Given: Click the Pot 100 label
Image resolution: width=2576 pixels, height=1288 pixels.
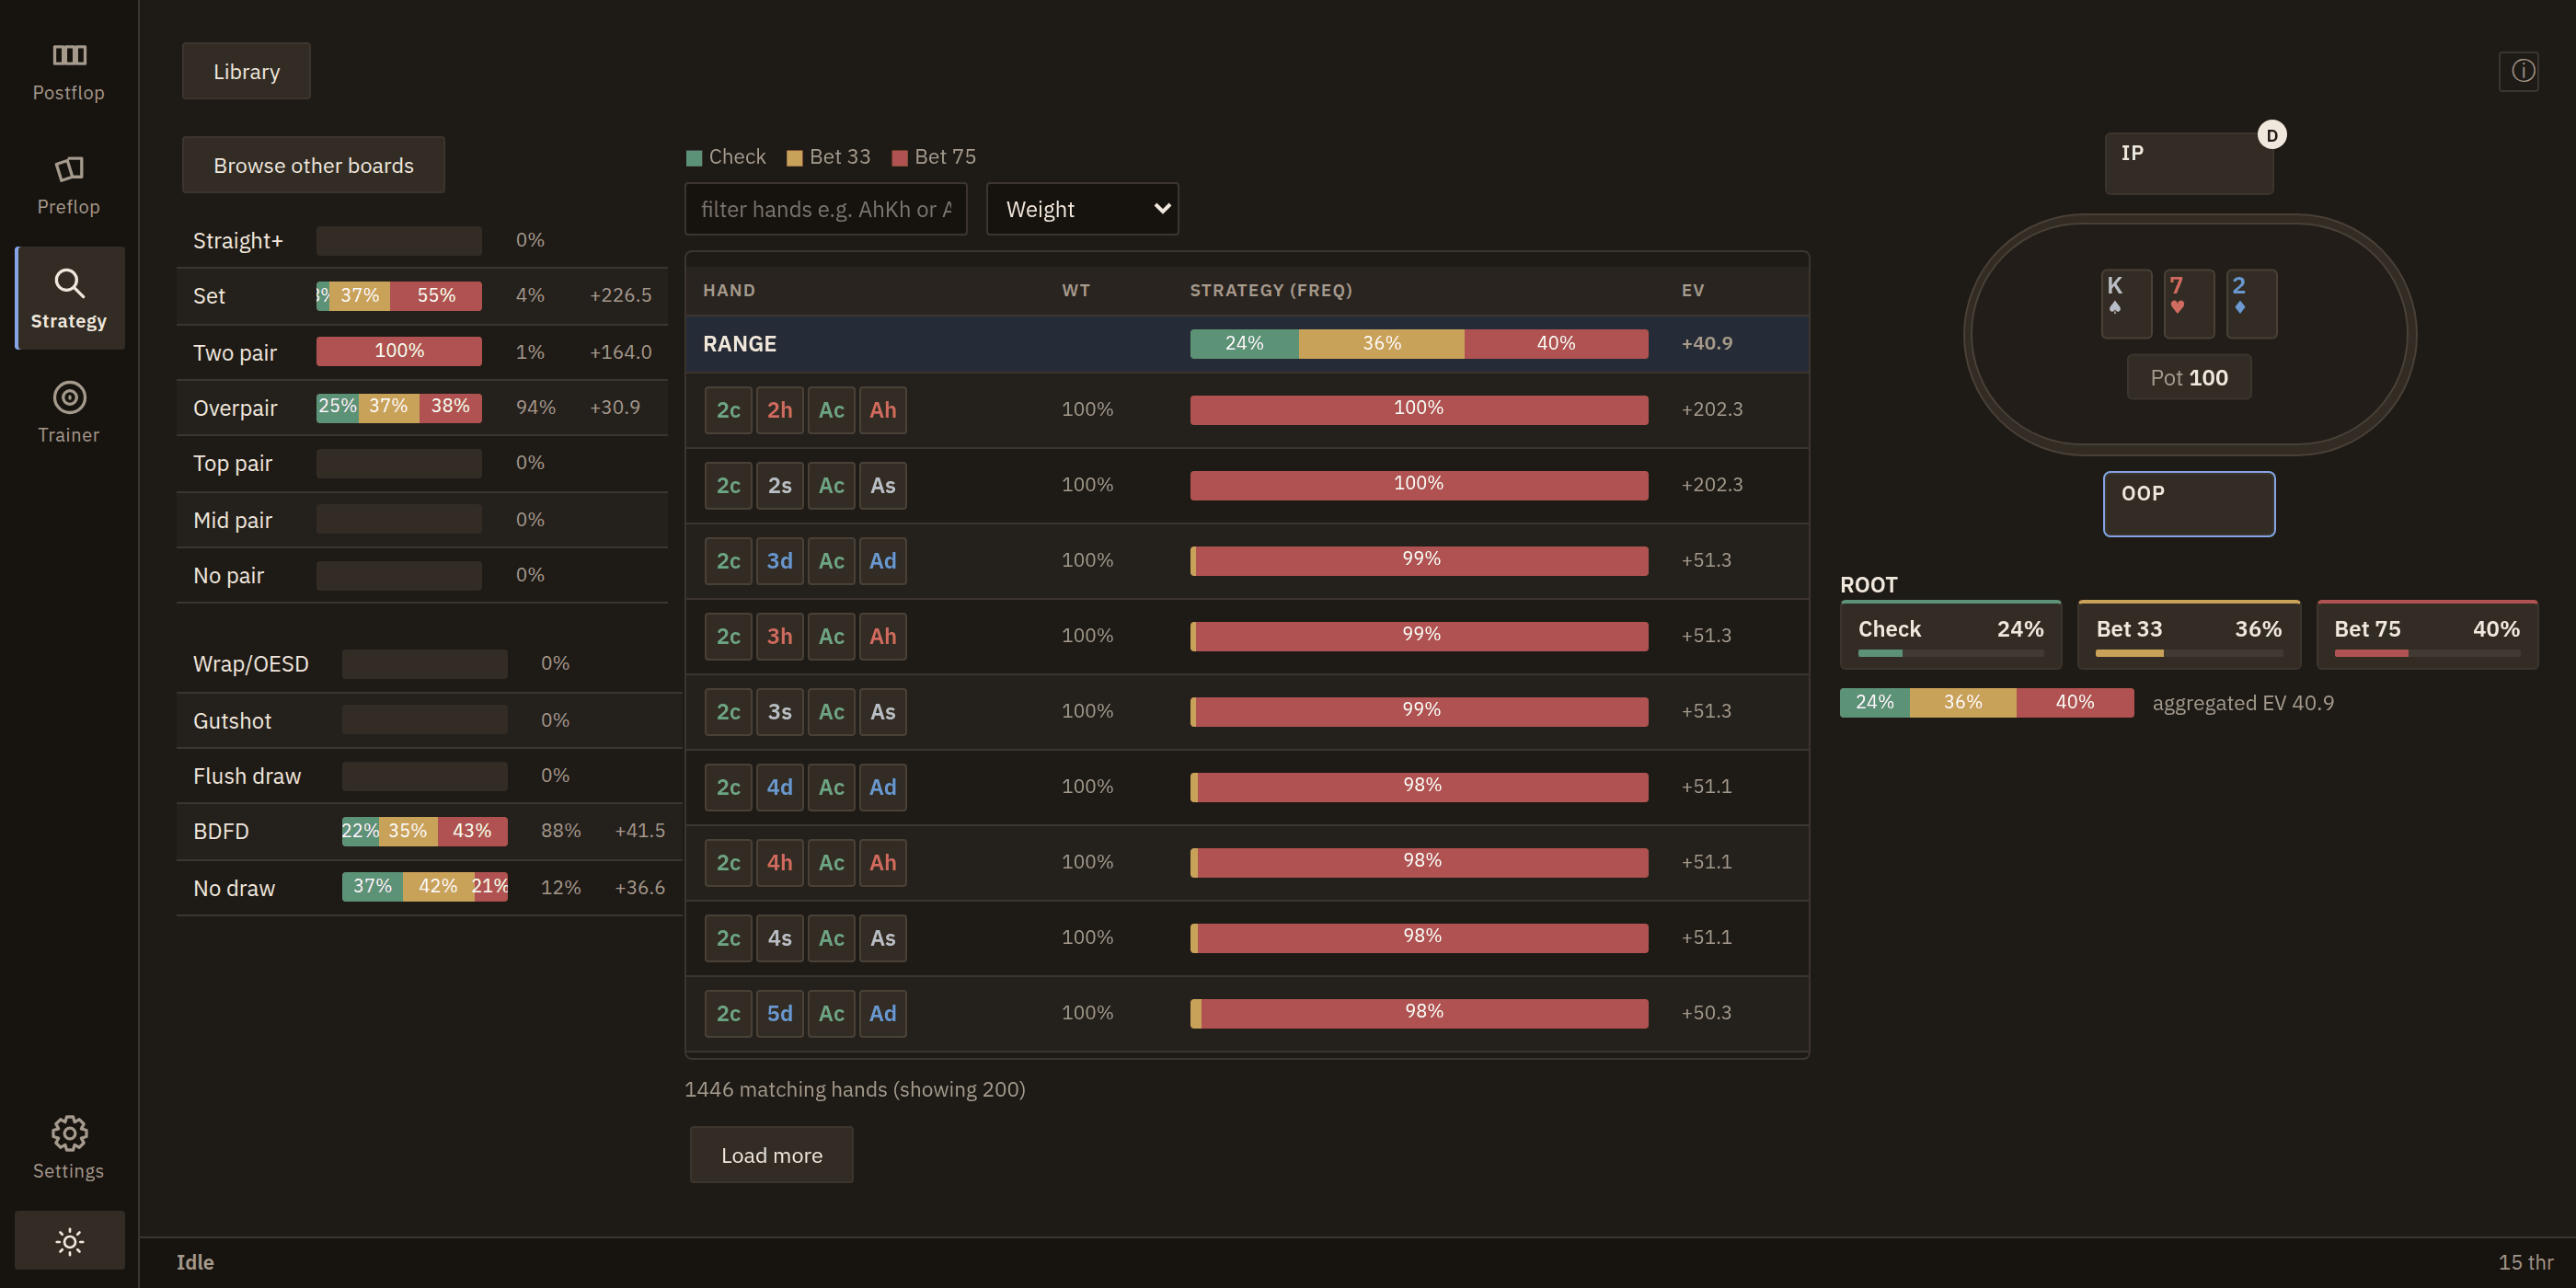Looking at the screenshot, I should click(2189, 378).
